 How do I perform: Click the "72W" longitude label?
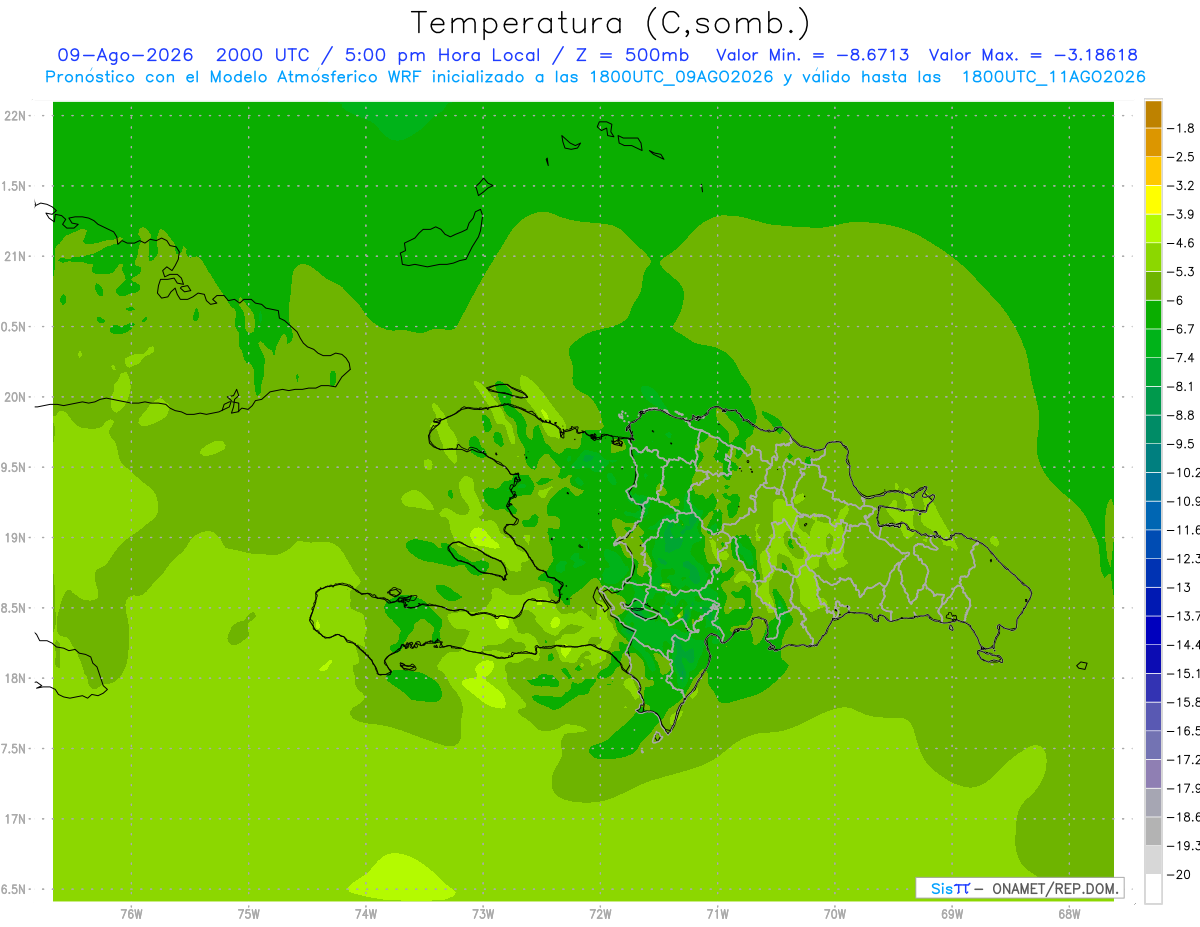point(600,914)
